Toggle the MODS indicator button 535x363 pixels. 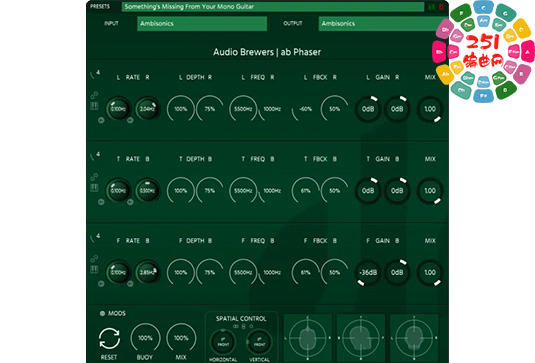point(102,313)
